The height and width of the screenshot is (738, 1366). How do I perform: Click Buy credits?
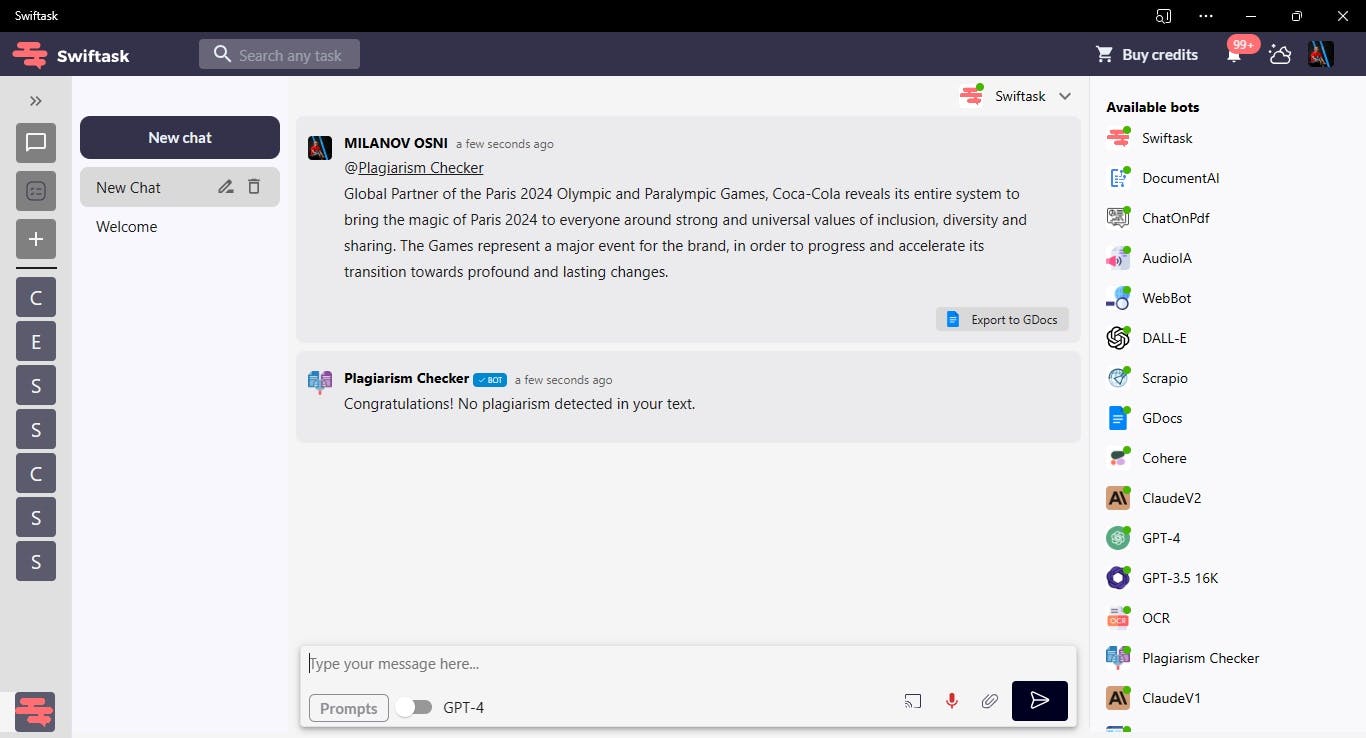coord(1147,55)
